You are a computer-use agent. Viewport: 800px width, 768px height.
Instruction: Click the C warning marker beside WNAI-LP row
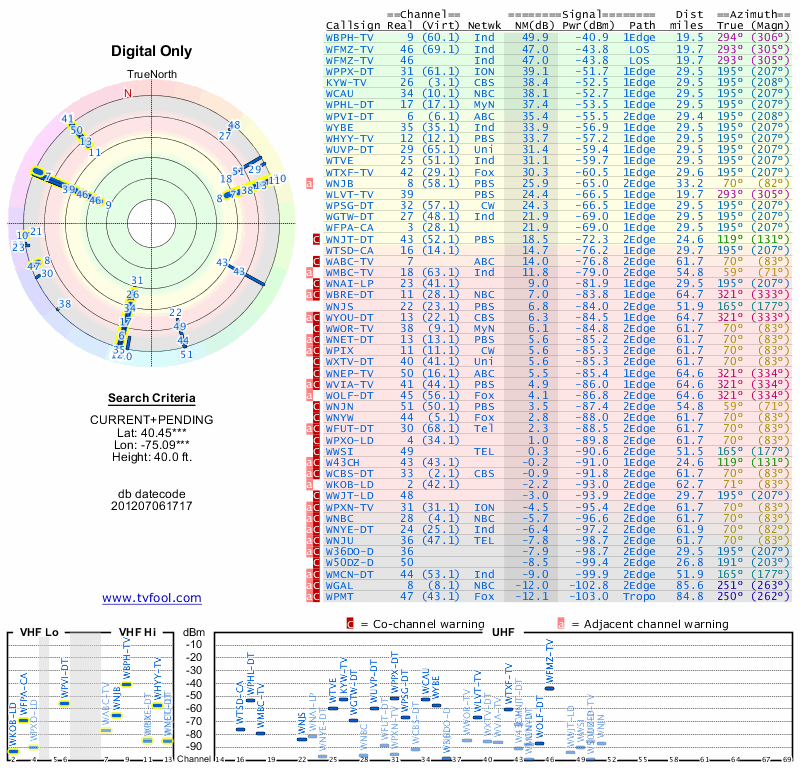pos(316,284)
